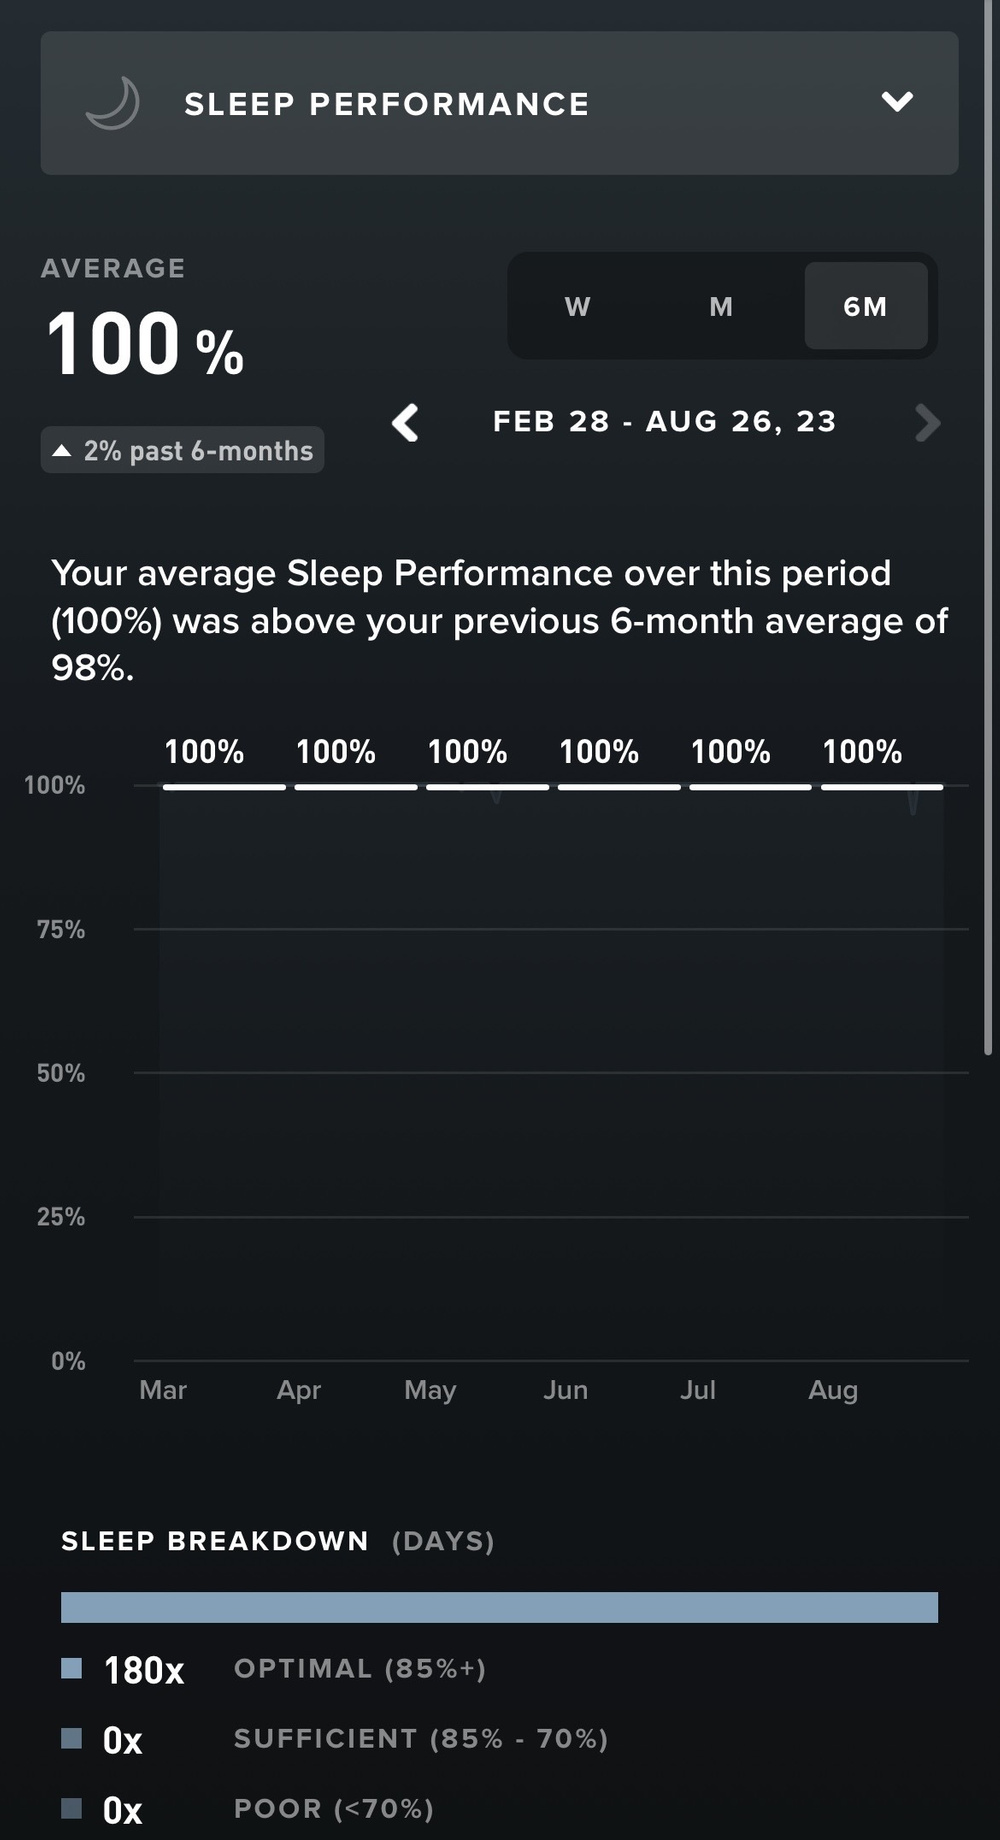The width and height of the screenshot is (1000, 1840).
Task: Select the 6M time range
Action: [x=865, y=307]
